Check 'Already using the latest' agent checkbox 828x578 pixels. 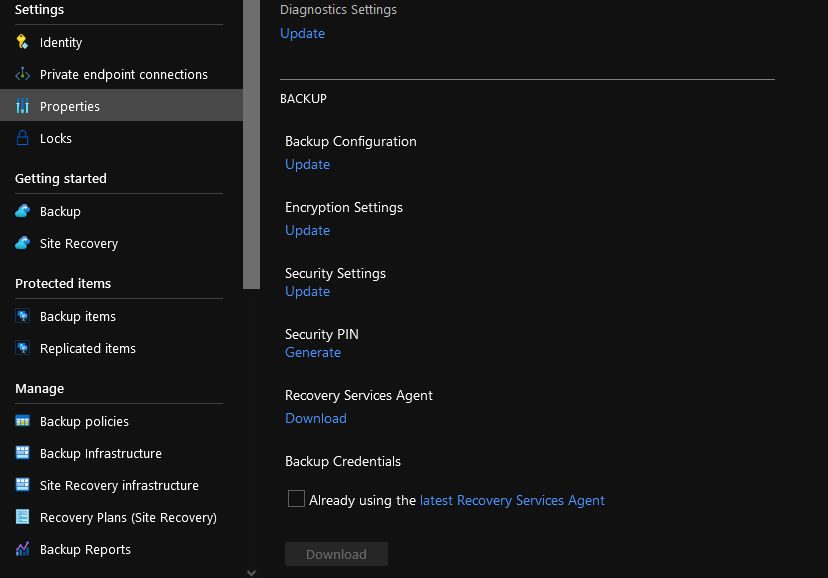click(296, 499)
